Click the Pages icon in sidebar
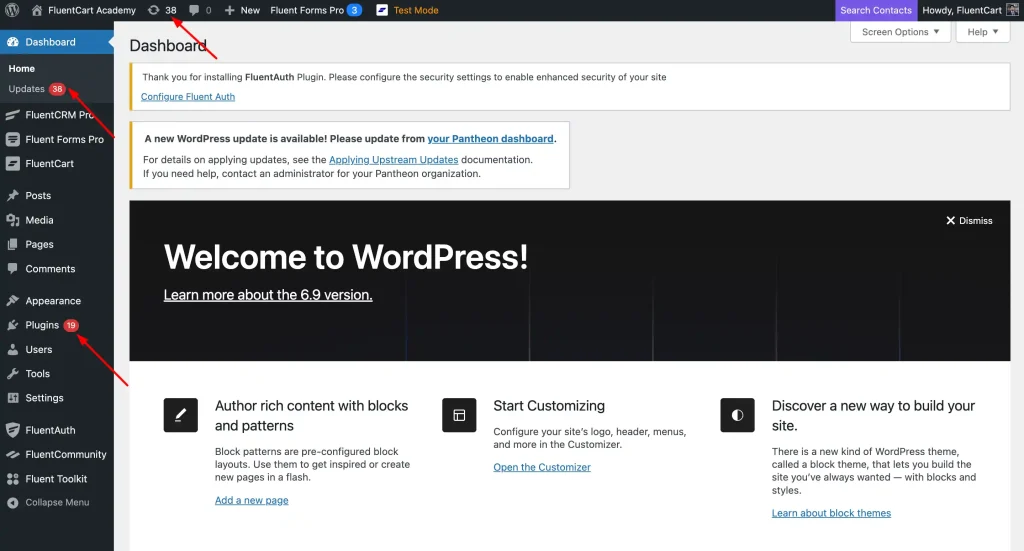 (x=12, y=244)
